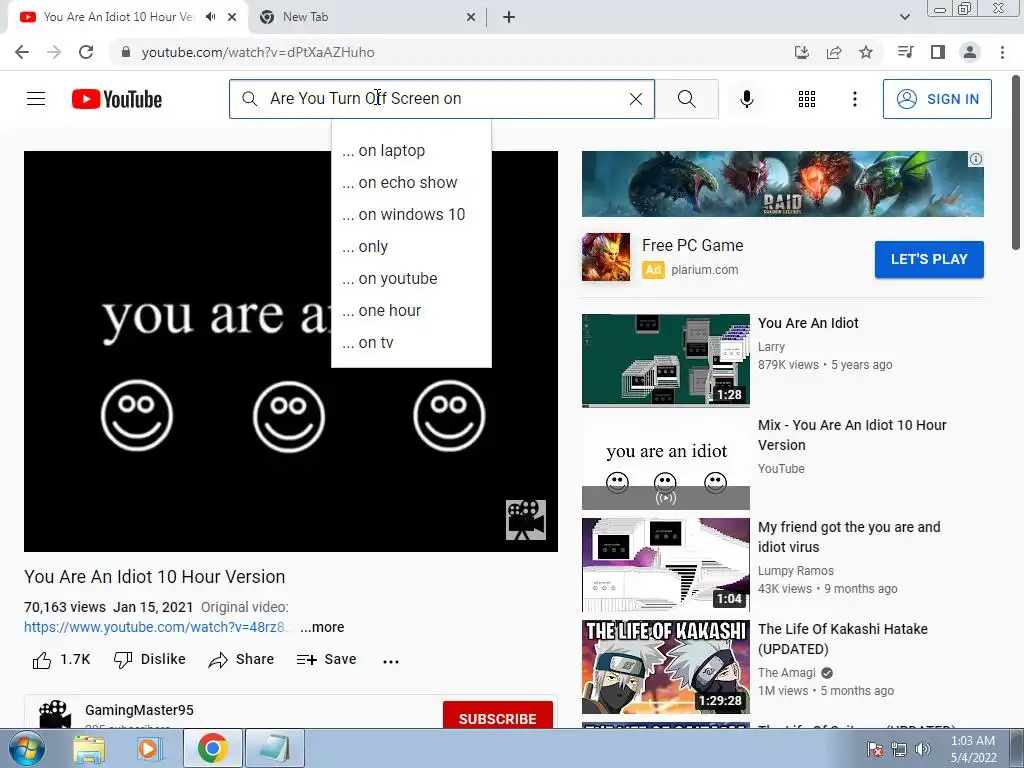Click the Dislike button
The image size is (1024, 768).
point(150,660)
